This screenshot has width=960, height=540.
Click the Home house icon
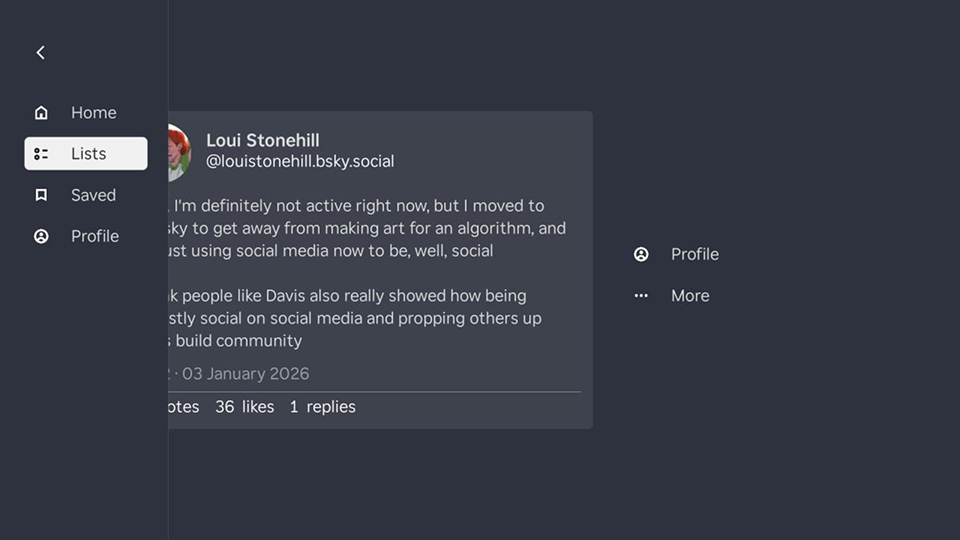(x=41, y=113)
